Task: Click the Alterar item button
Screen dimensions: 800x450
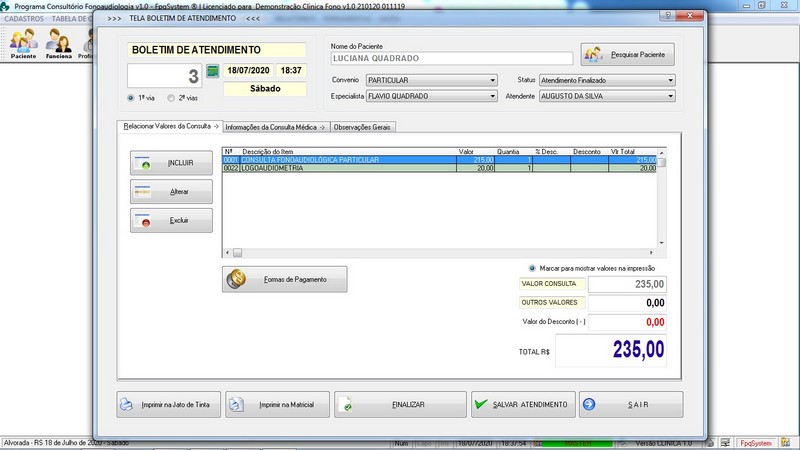Action: tap(171, 191)
